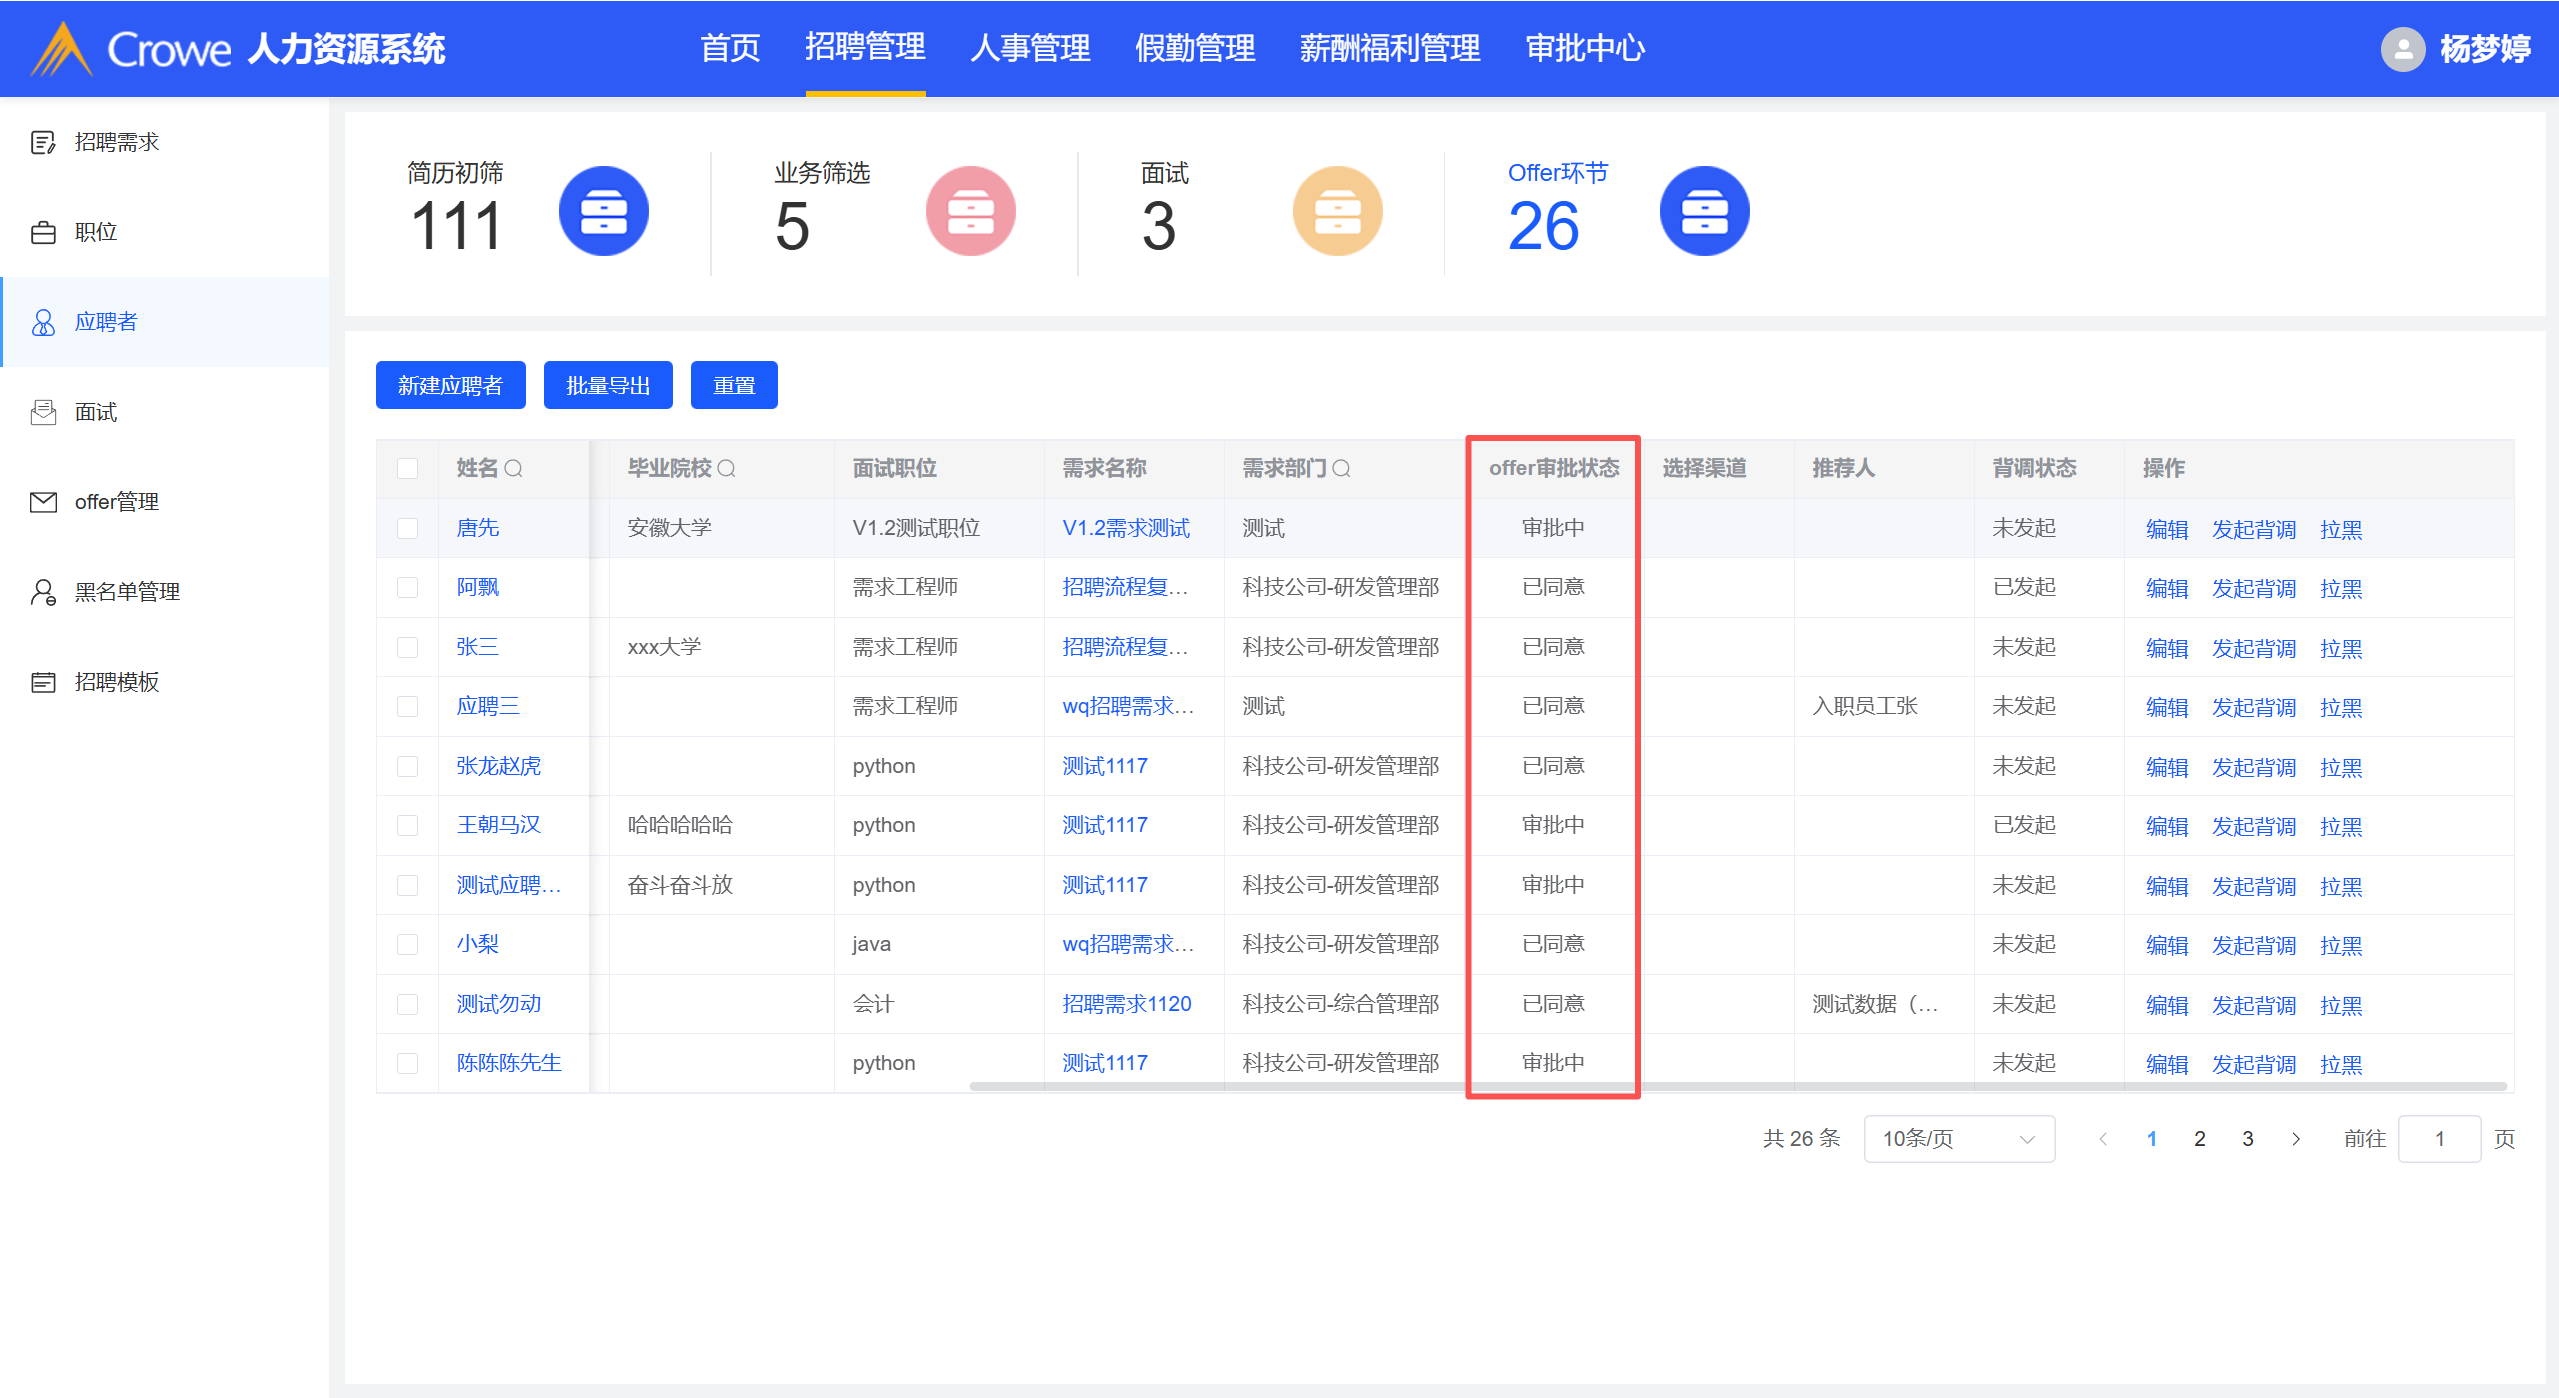The height and width of the screenshot is (1398, 2559).
Task: Click the Offer环节 blue archive icon
Action: tap(1704, 211)
